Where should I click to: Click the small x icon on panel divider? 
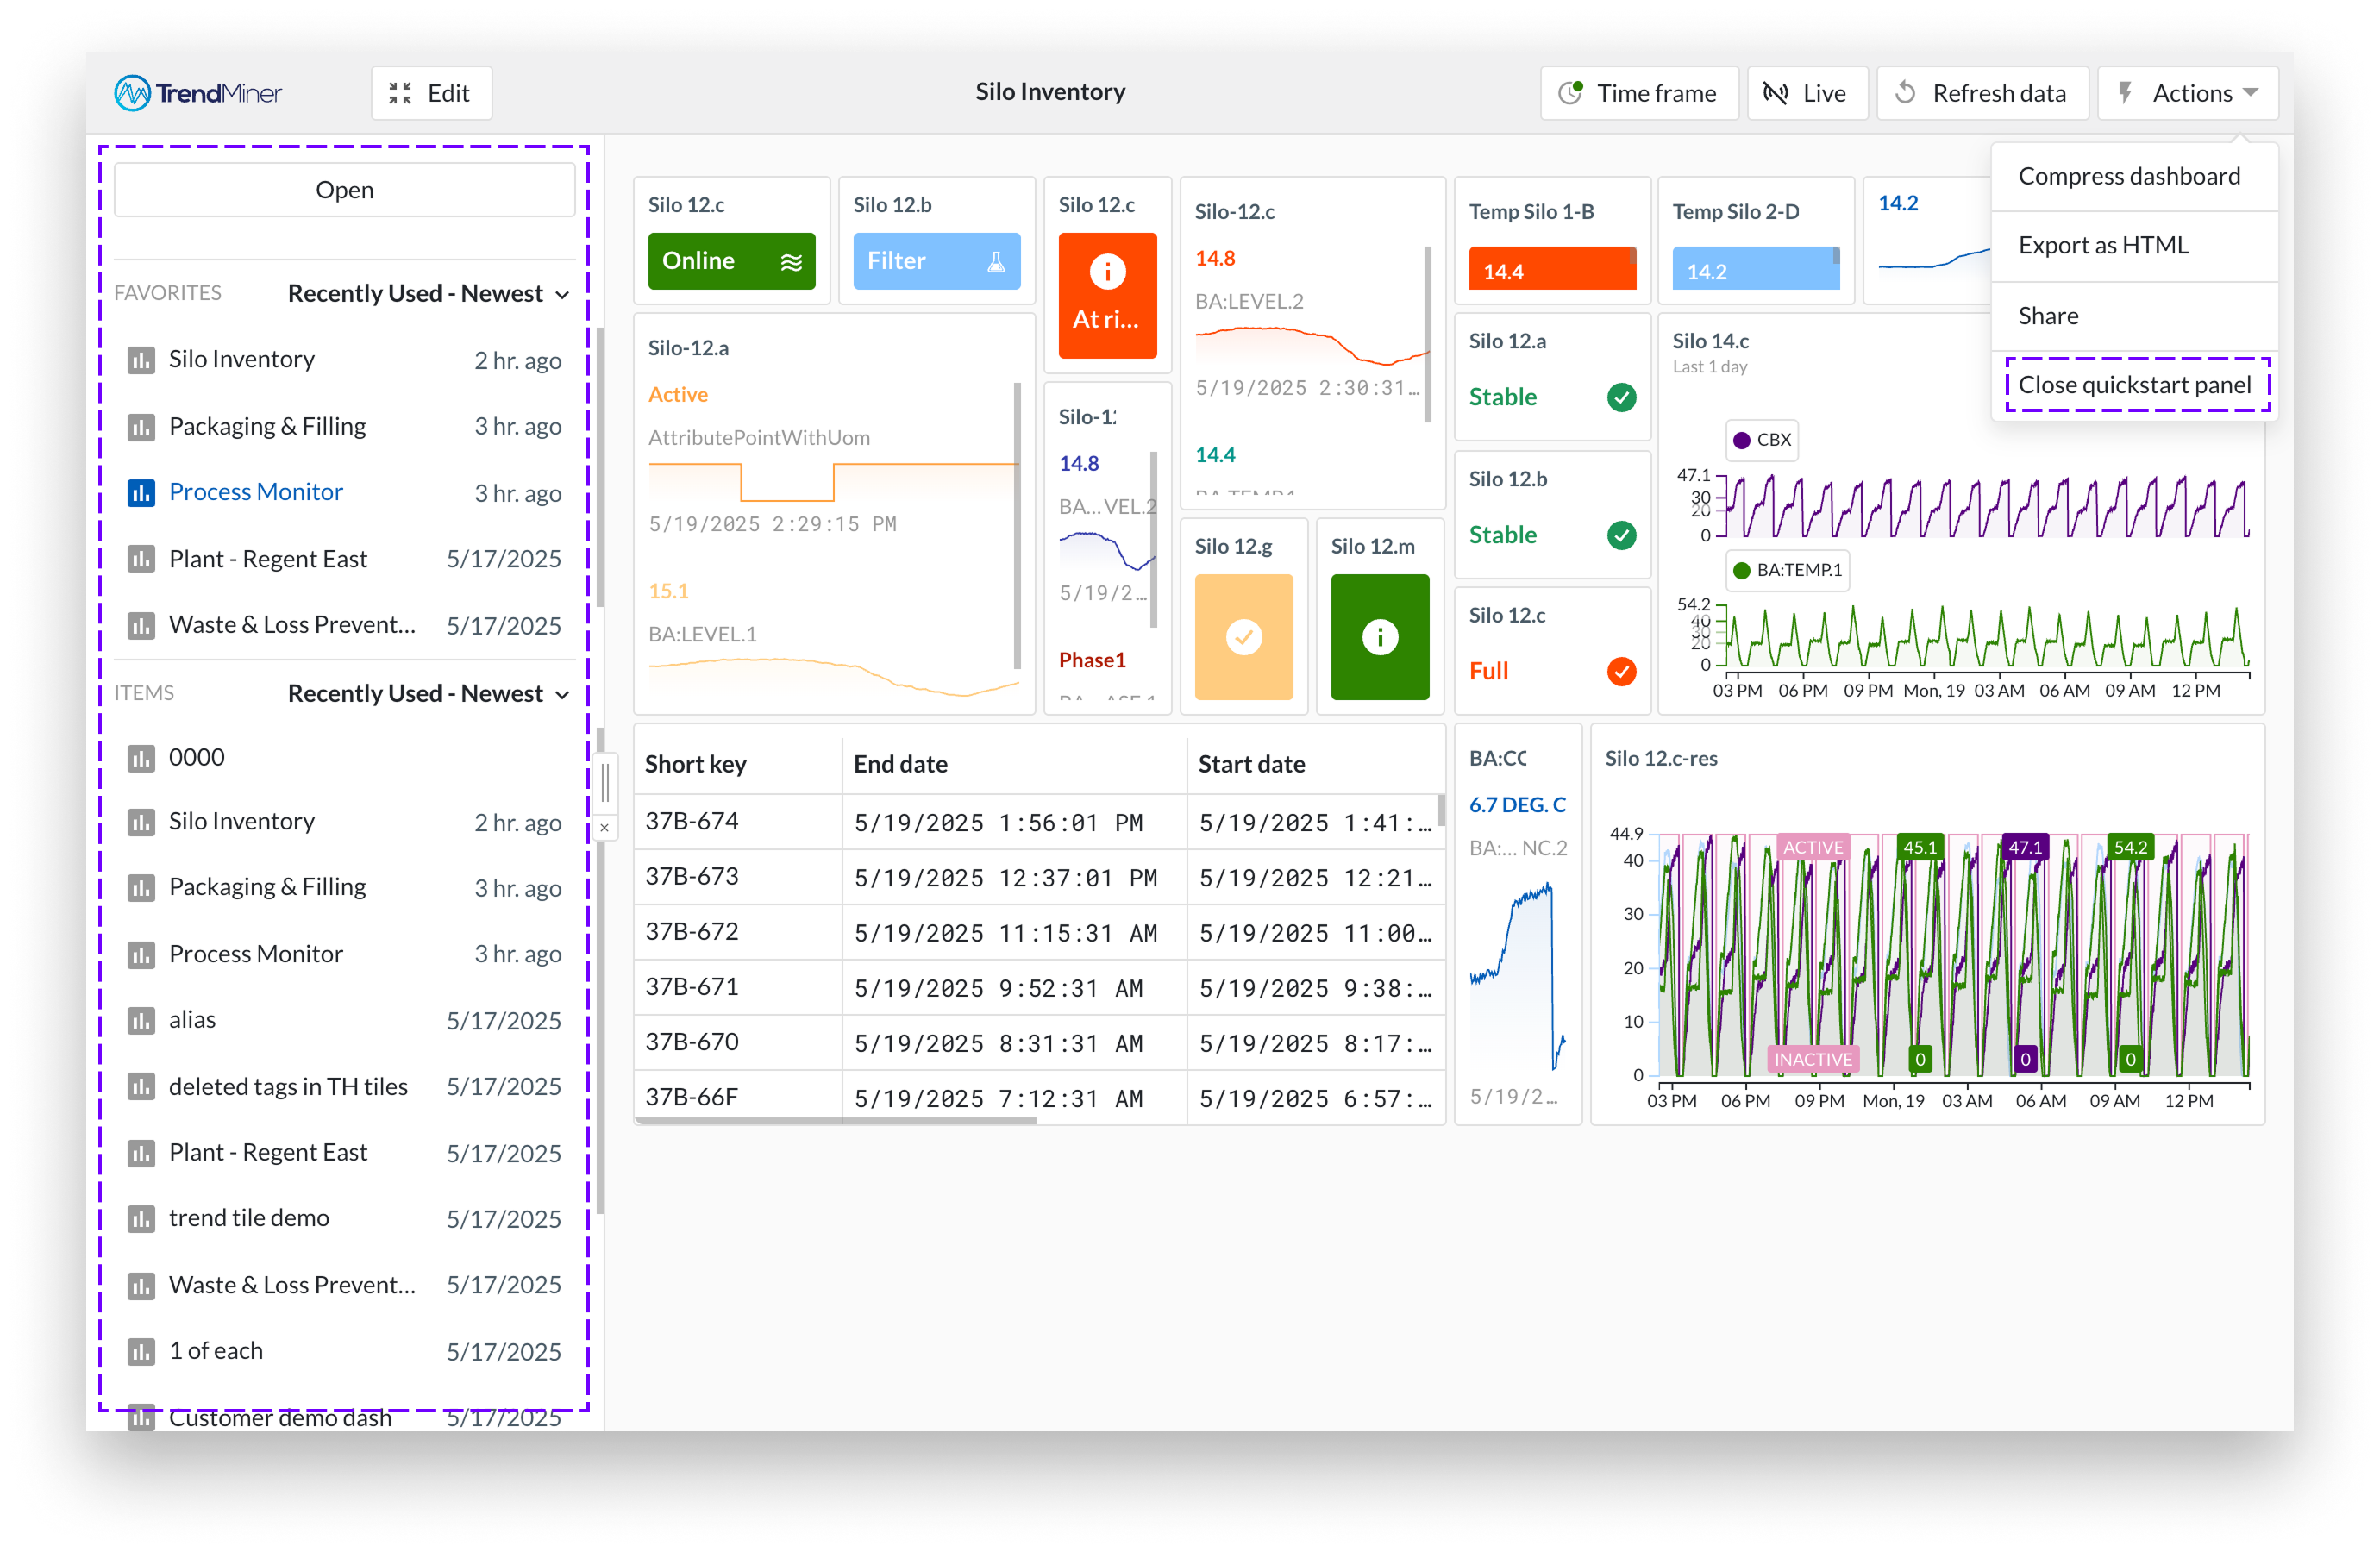coord(604,828)
